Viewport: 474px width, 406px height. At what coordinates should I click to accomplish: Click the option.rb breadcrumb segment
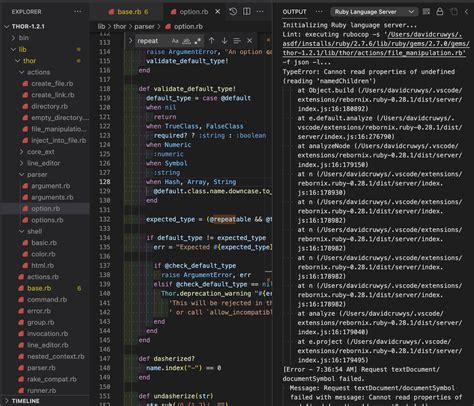coord(184,26)
